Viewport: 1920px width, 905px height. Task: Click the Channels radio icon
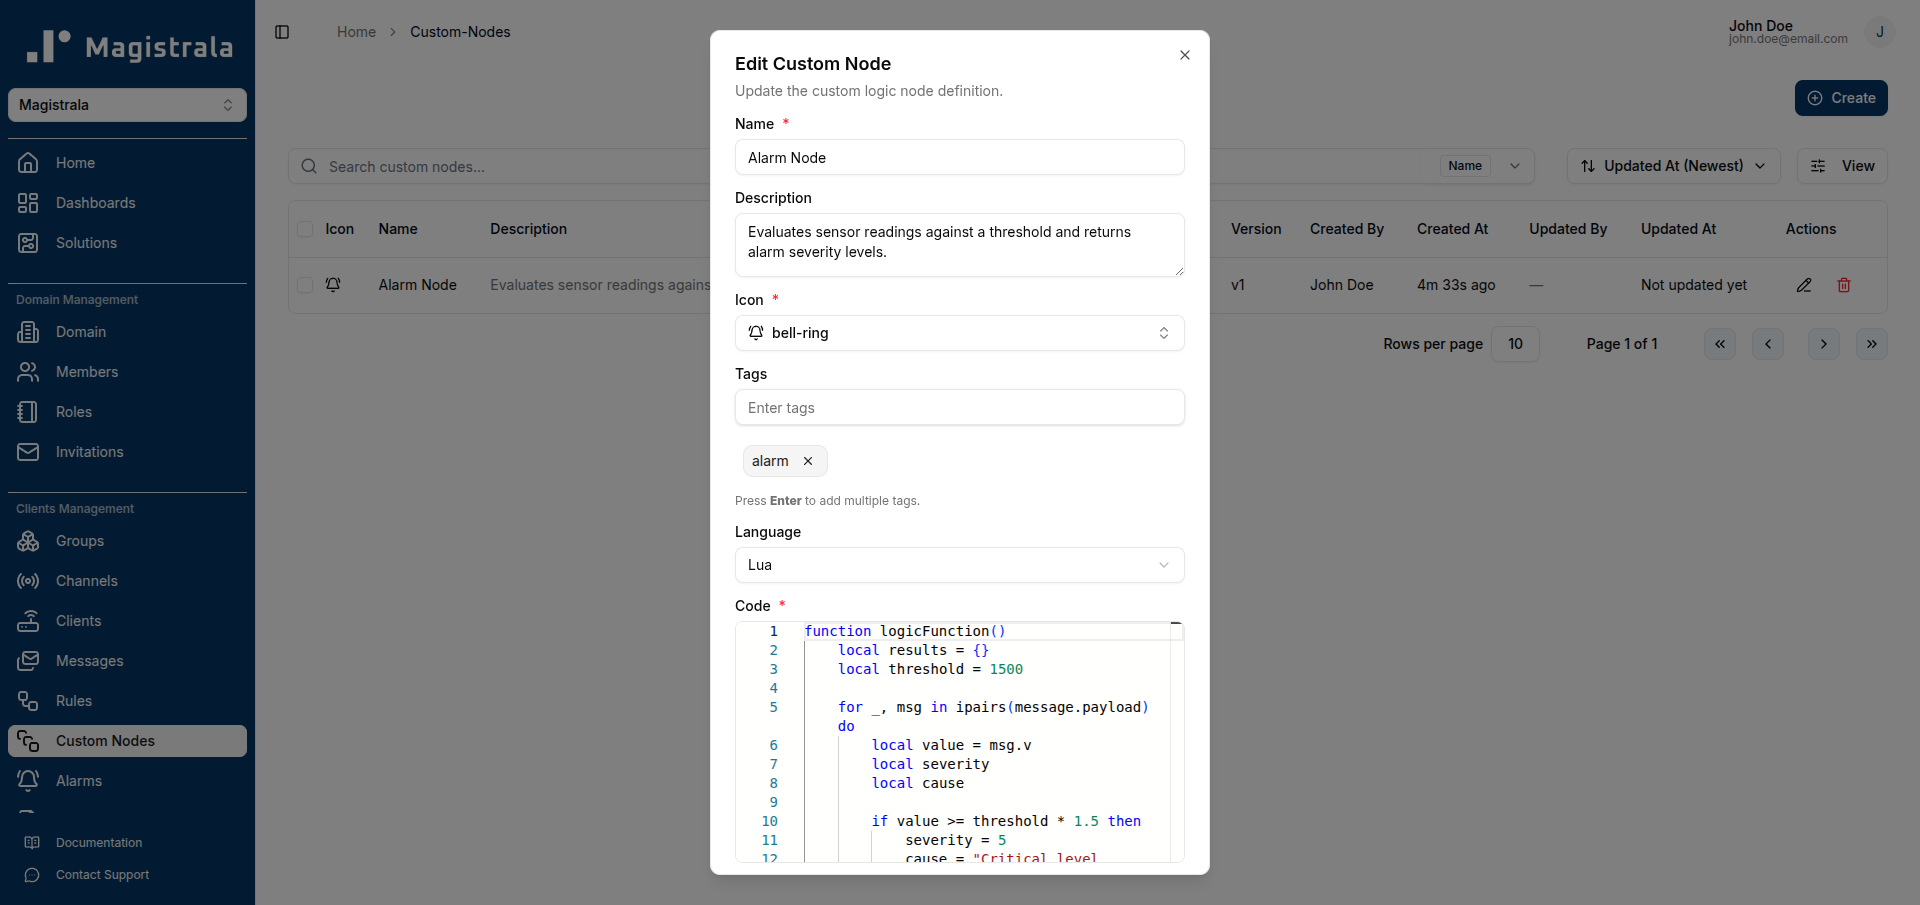point(28,581)
